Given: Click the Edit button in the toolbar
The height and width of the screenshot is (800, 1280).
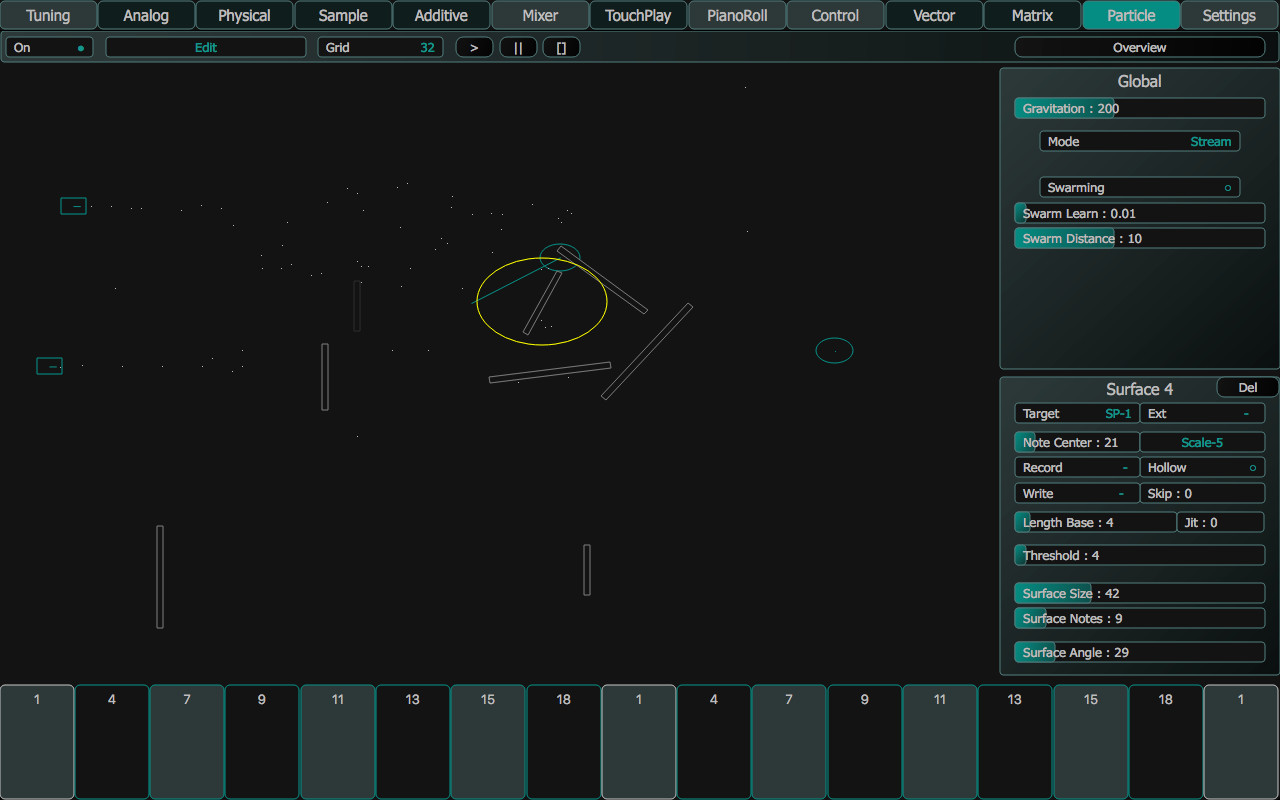Looking at the screenshot, I should pyautogui.click(x=205, y=47).
